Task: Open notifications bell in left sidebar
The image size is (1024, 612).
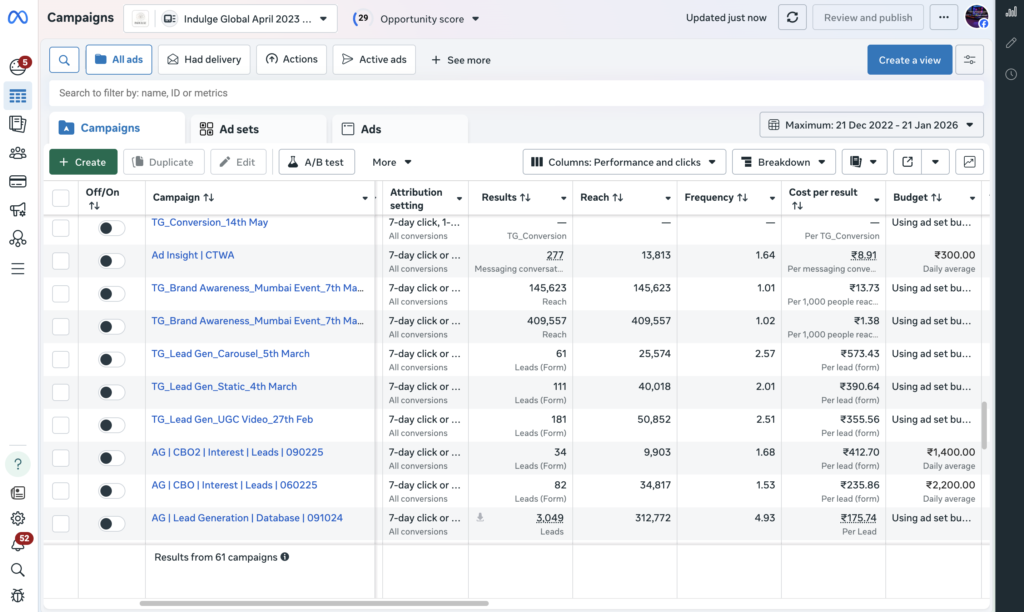Action: 17,544
